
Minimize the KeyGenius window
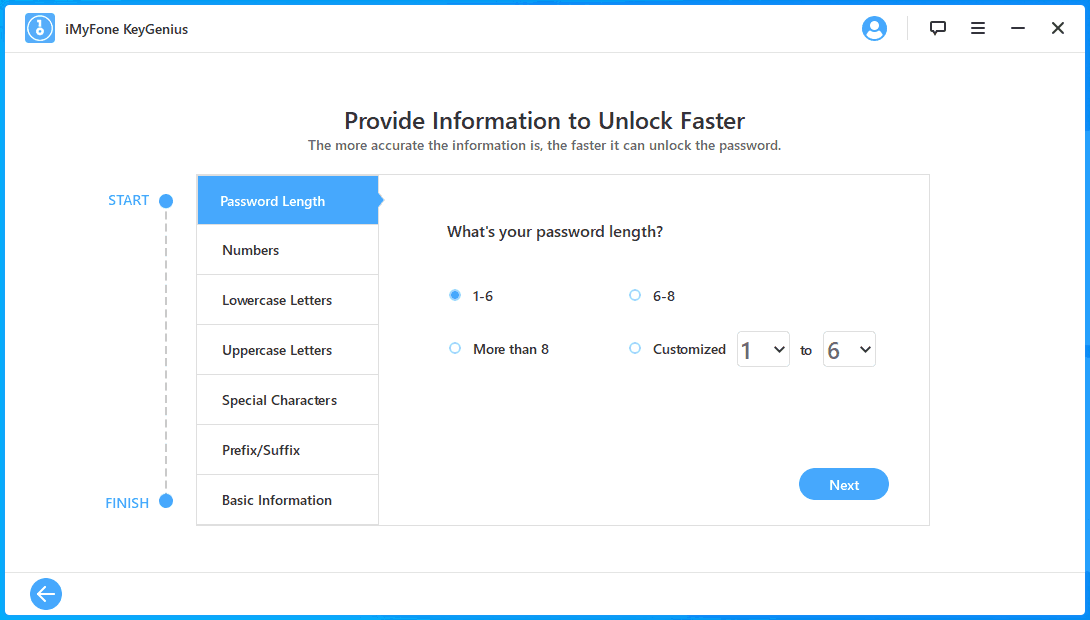point(1018,28)
